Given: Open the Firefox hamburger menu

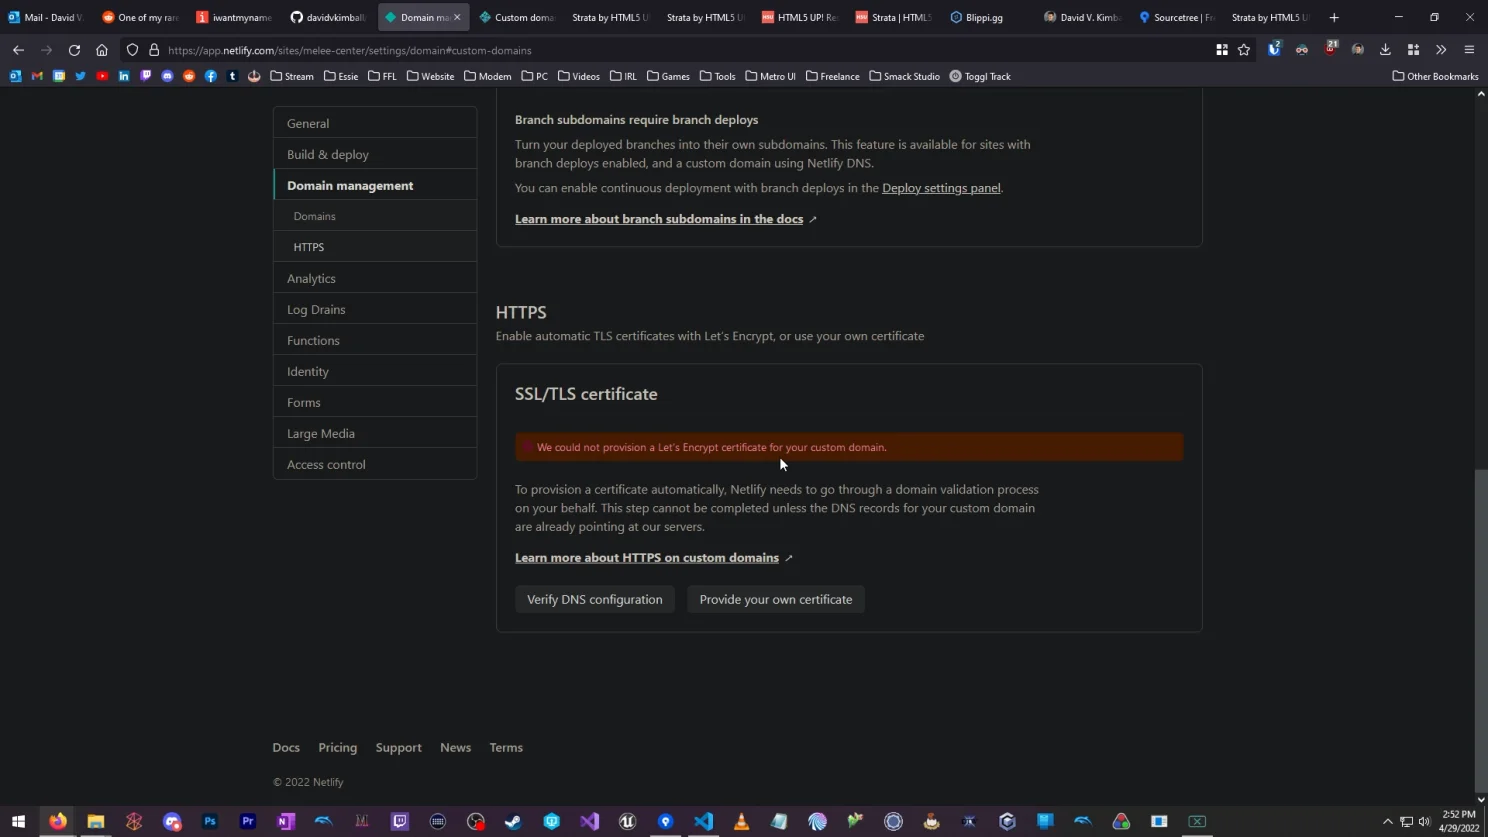Looking at the screenshot, I should (x=1468, y=50).
